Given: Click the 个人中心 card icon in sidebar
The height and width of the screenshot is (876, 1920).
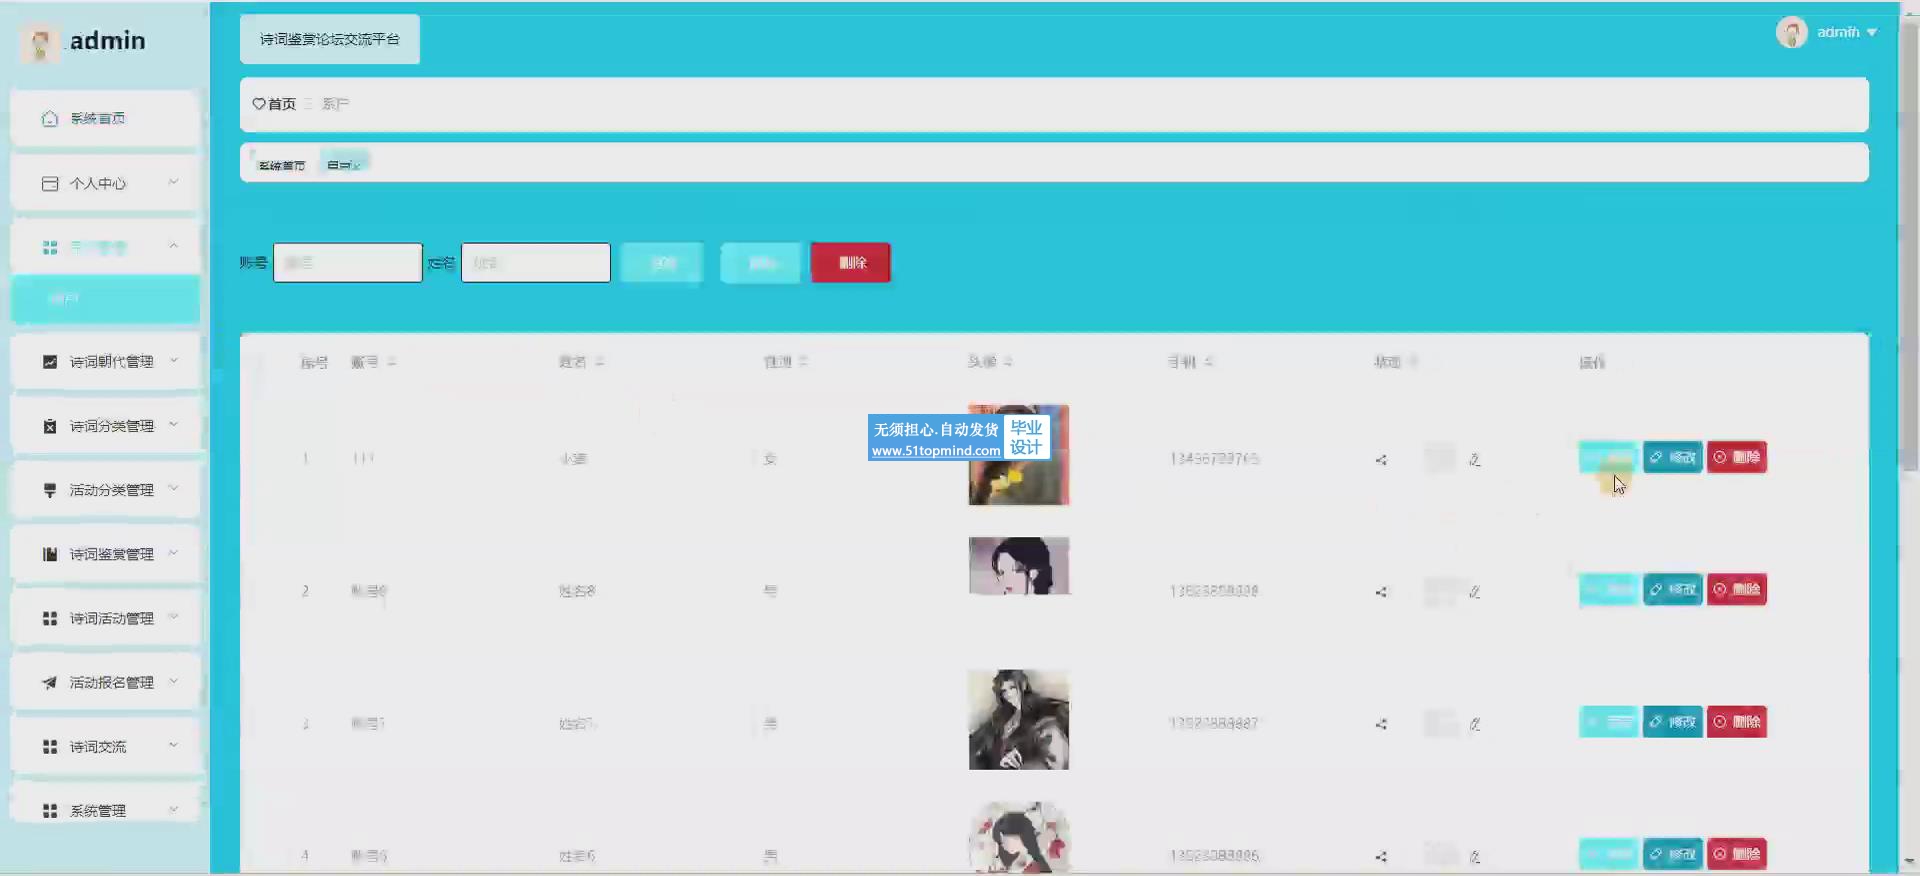Looking at the screenshot, I should [50, 183].
